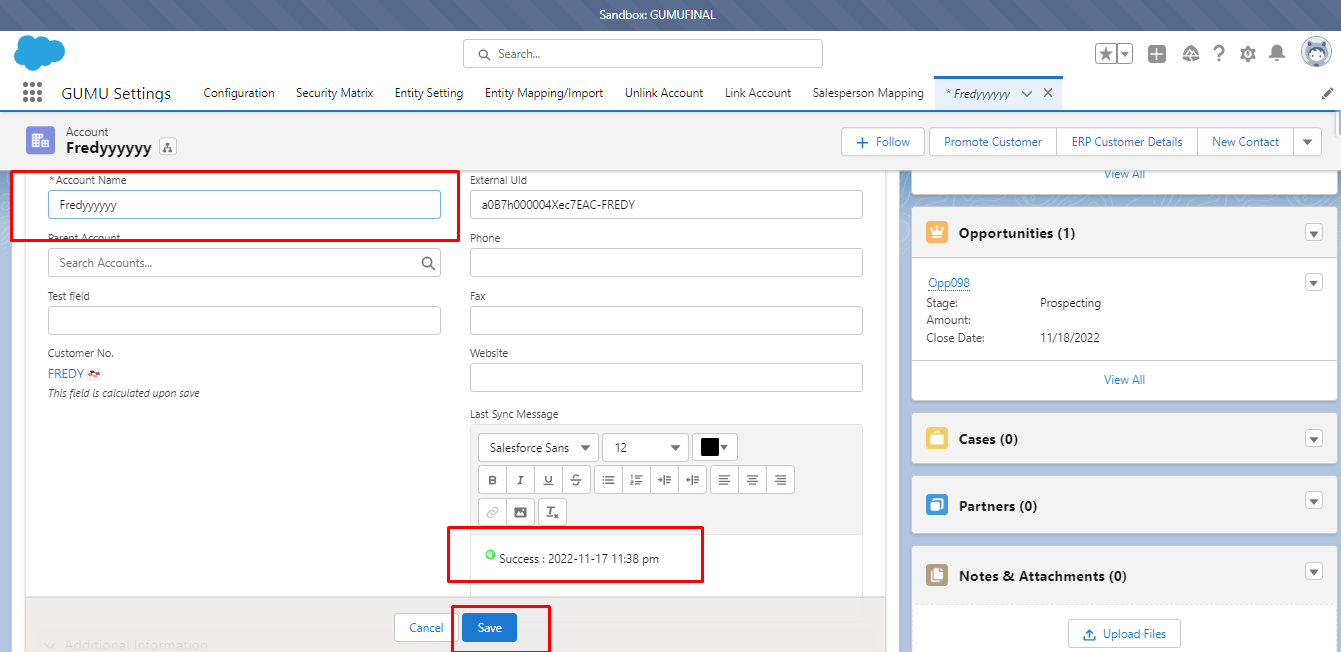The width and height of the screenshot is (1341, 652).
Task: Align text left
Action: coord(724,480)
